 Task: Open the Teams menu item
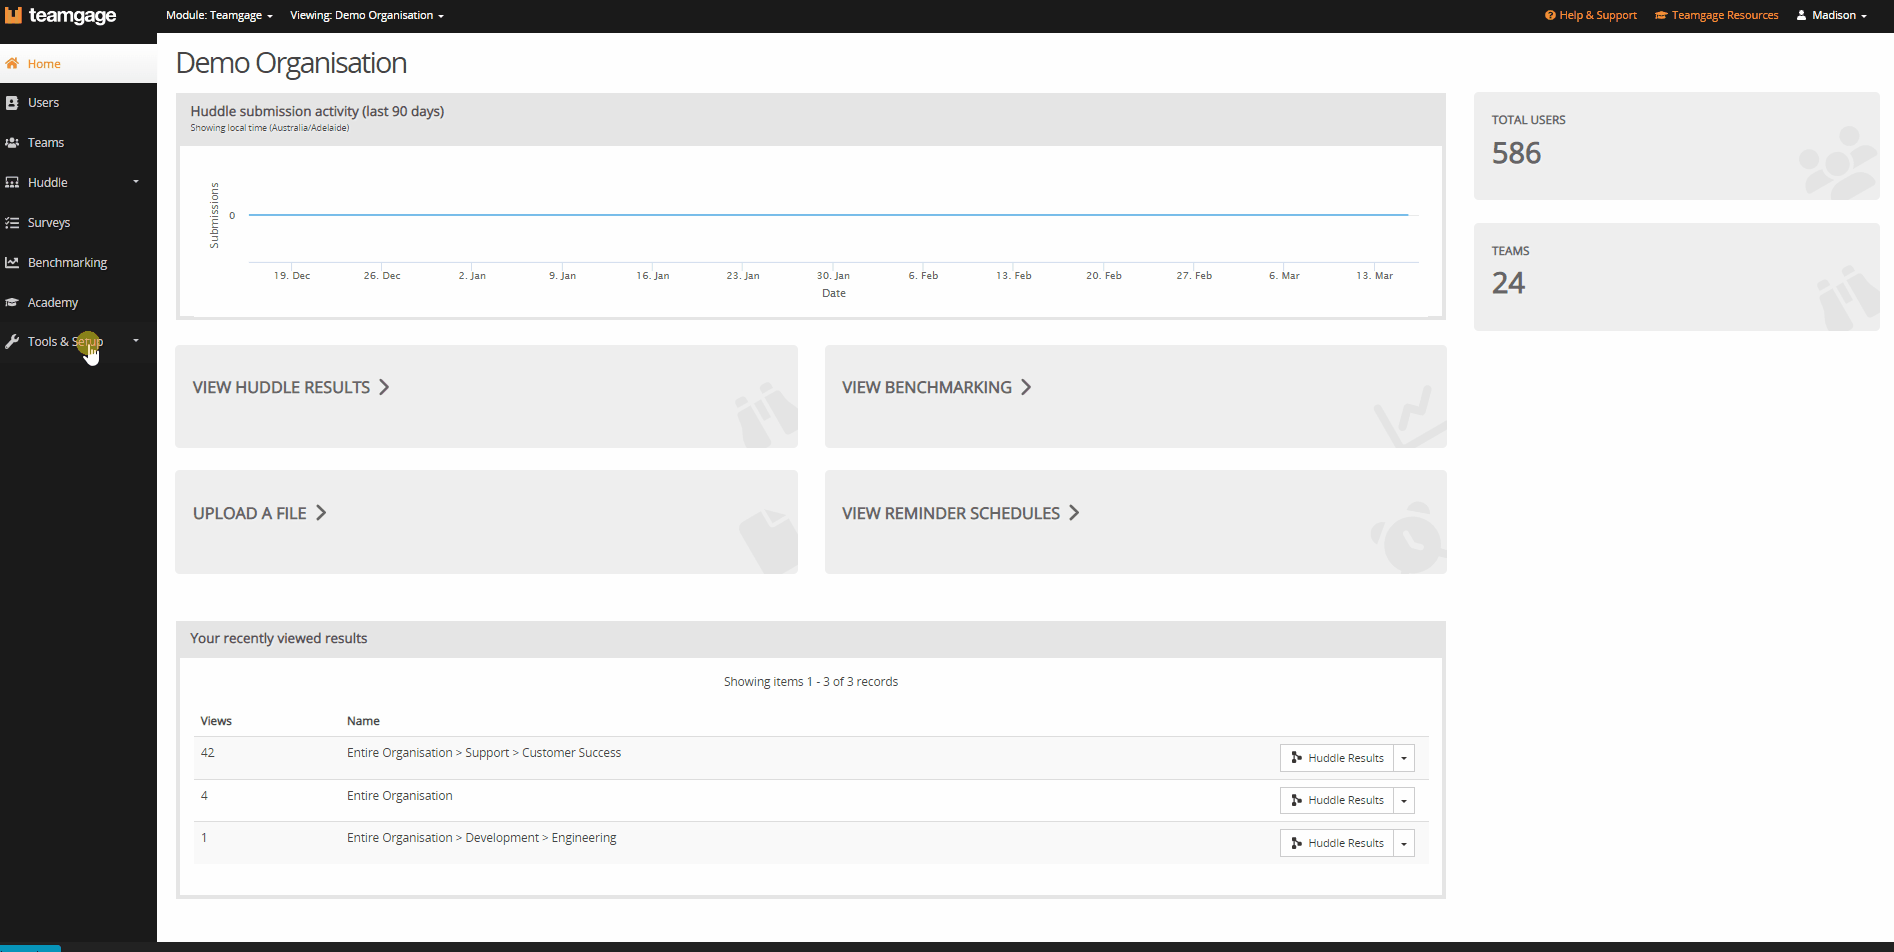pos(78,143)
